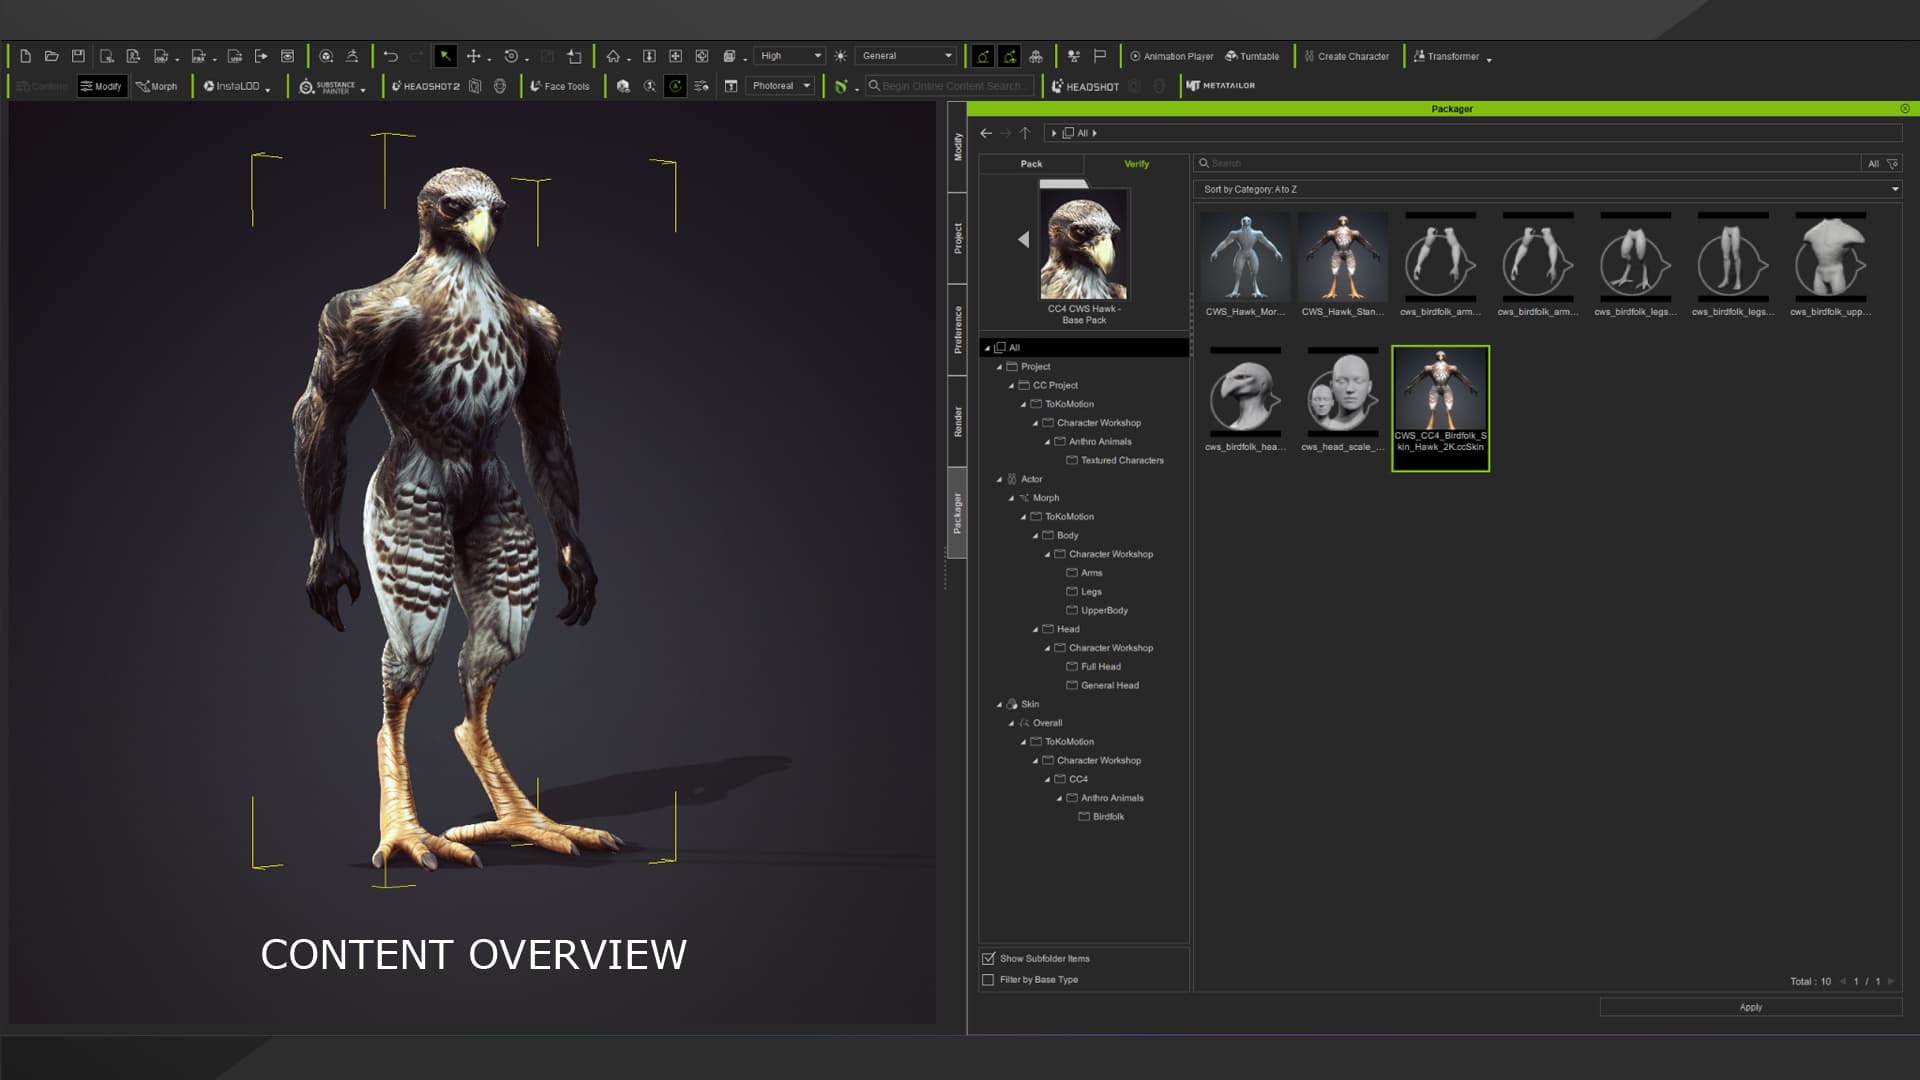Image resolution: width=1920 pixels, height=1080 pixels.
Task: Select the cws_birdfolk_head thumbnail
Action: coord(1245,401)
